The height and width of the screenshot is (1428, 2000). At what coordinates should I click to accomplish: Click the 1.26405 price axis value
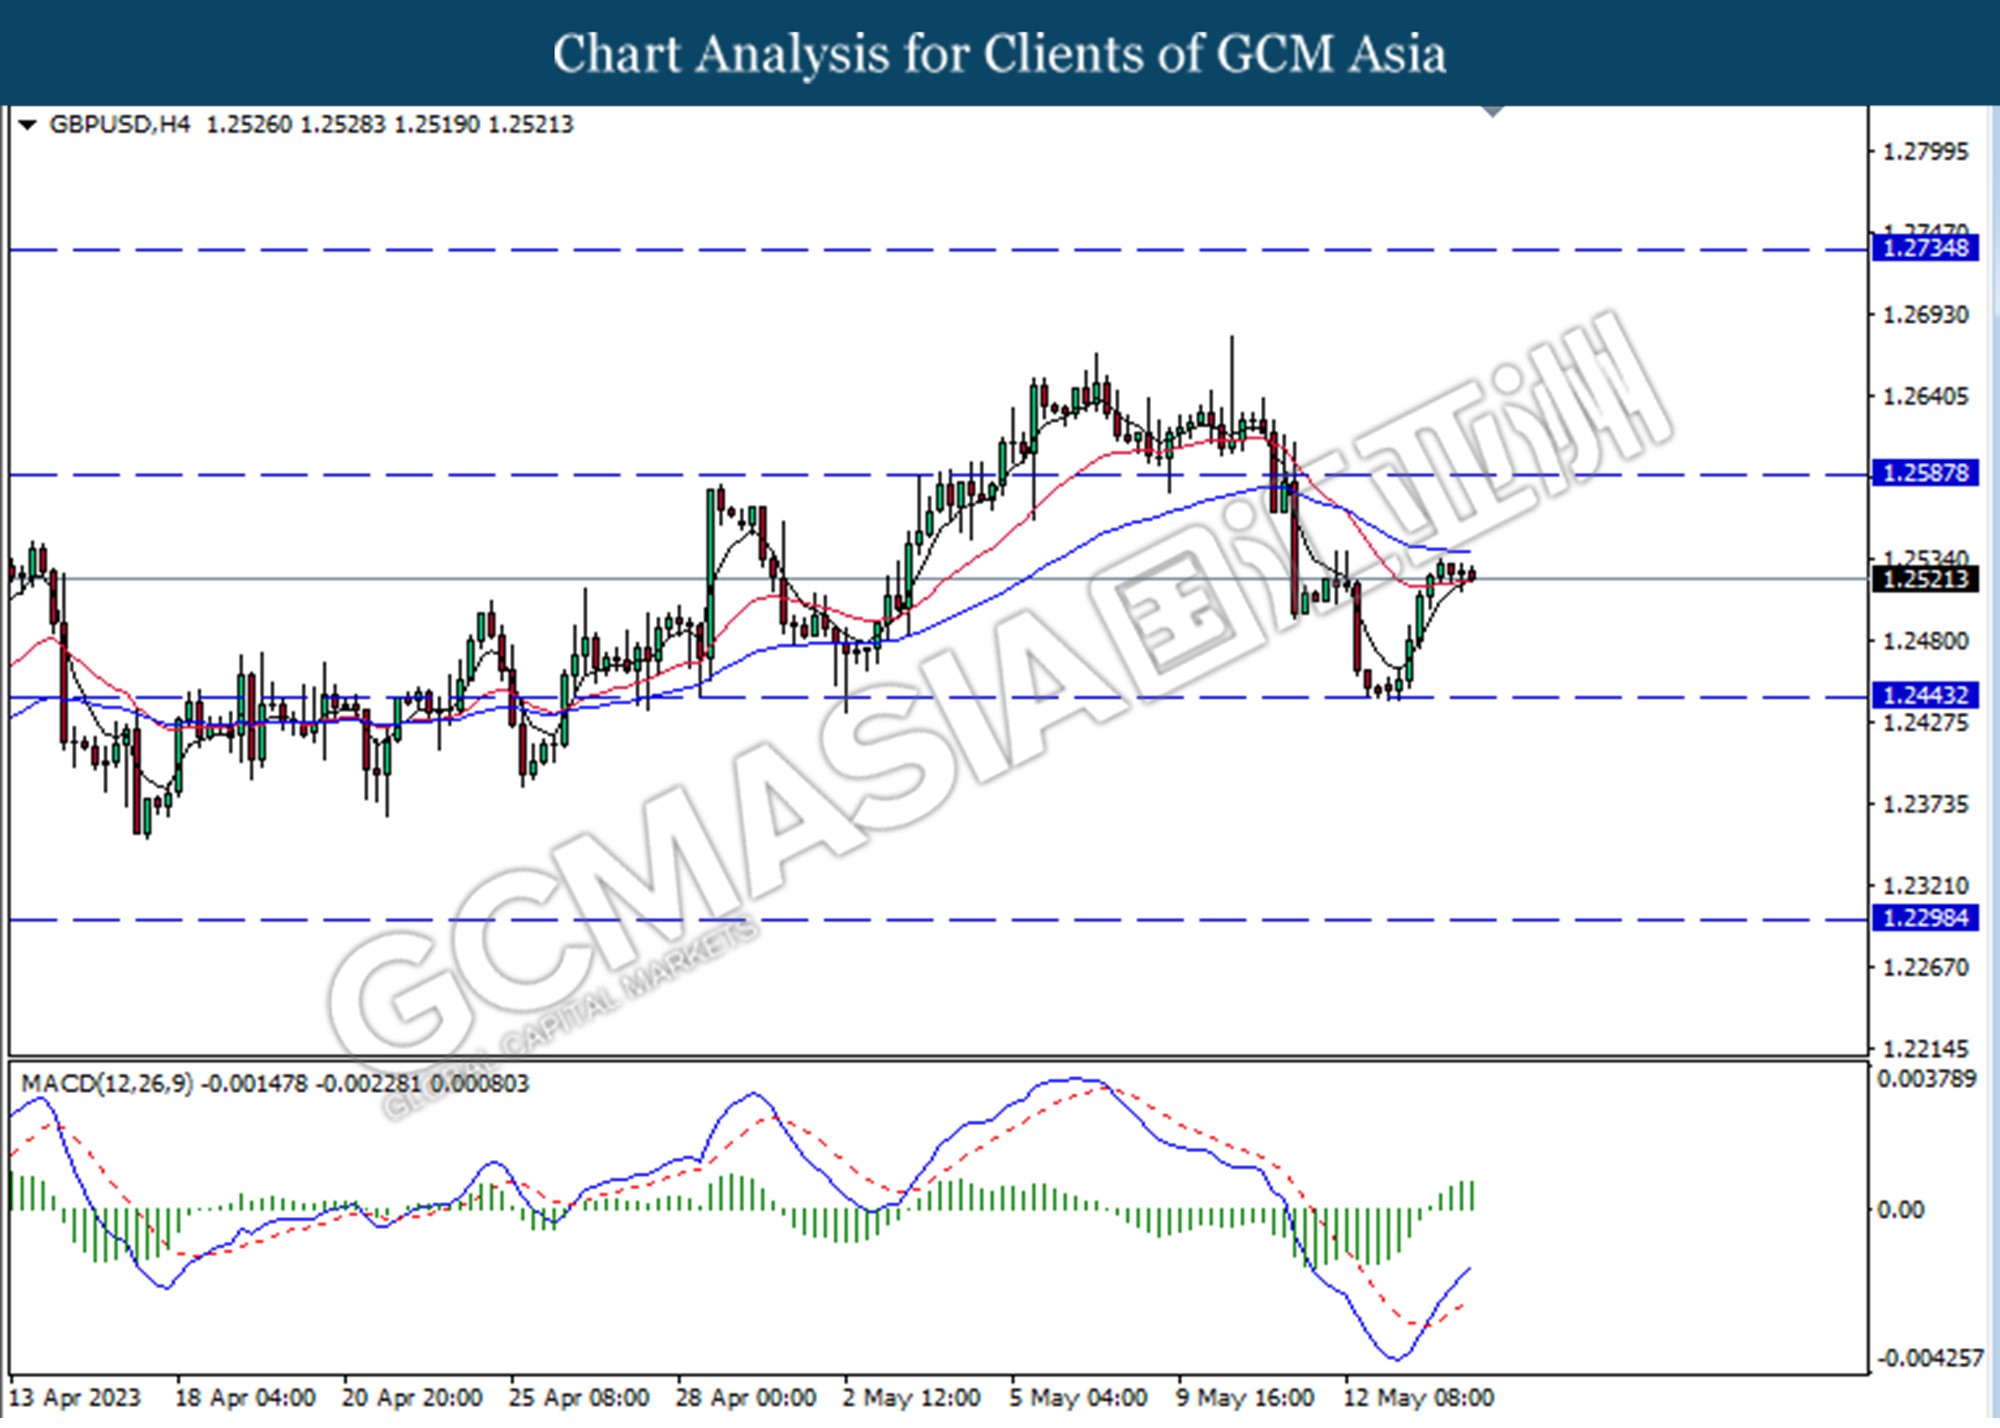tap(1925, 397)
